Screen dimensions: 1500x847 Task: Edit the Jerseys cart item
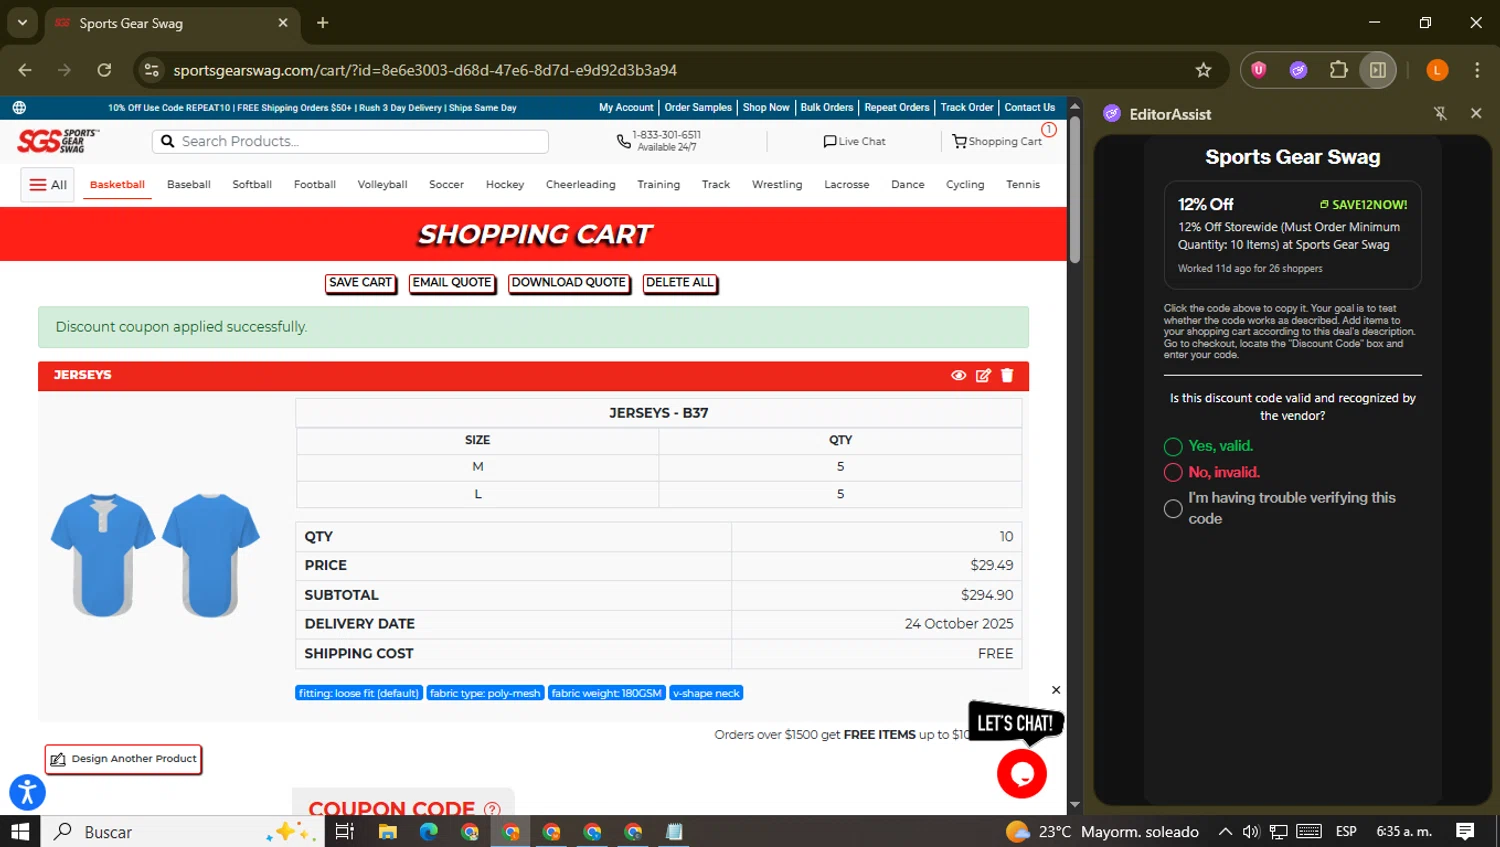(983, 375)
